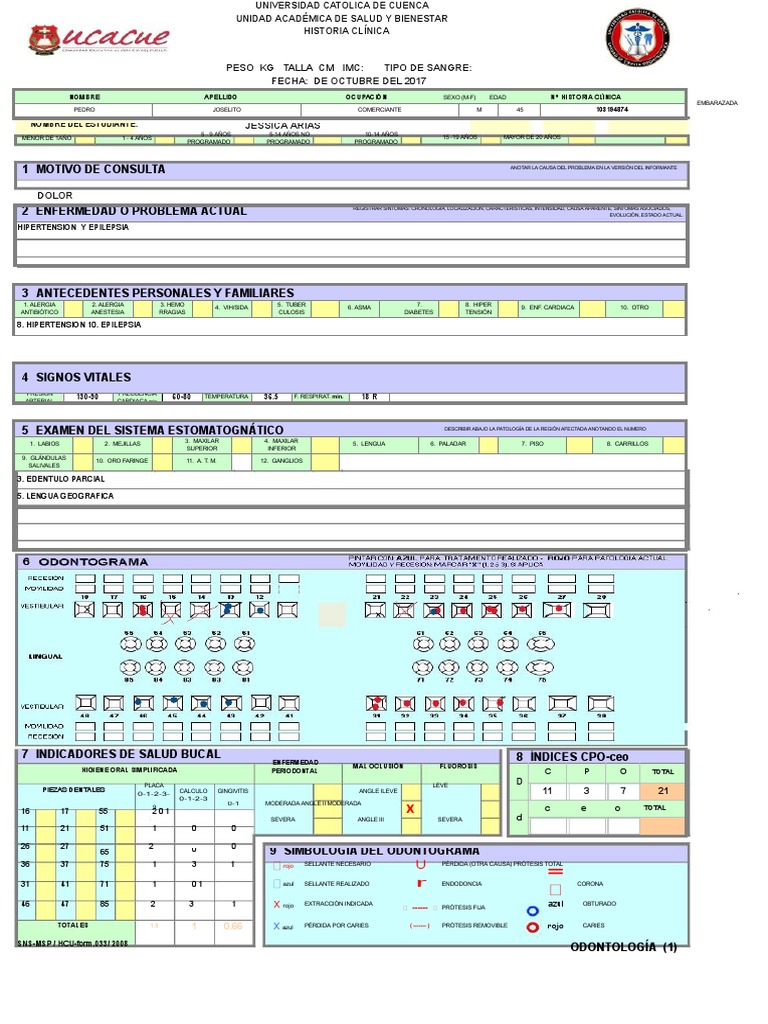
Task: Select lower tooth 31 with red marks
Action: pos(376,703)
